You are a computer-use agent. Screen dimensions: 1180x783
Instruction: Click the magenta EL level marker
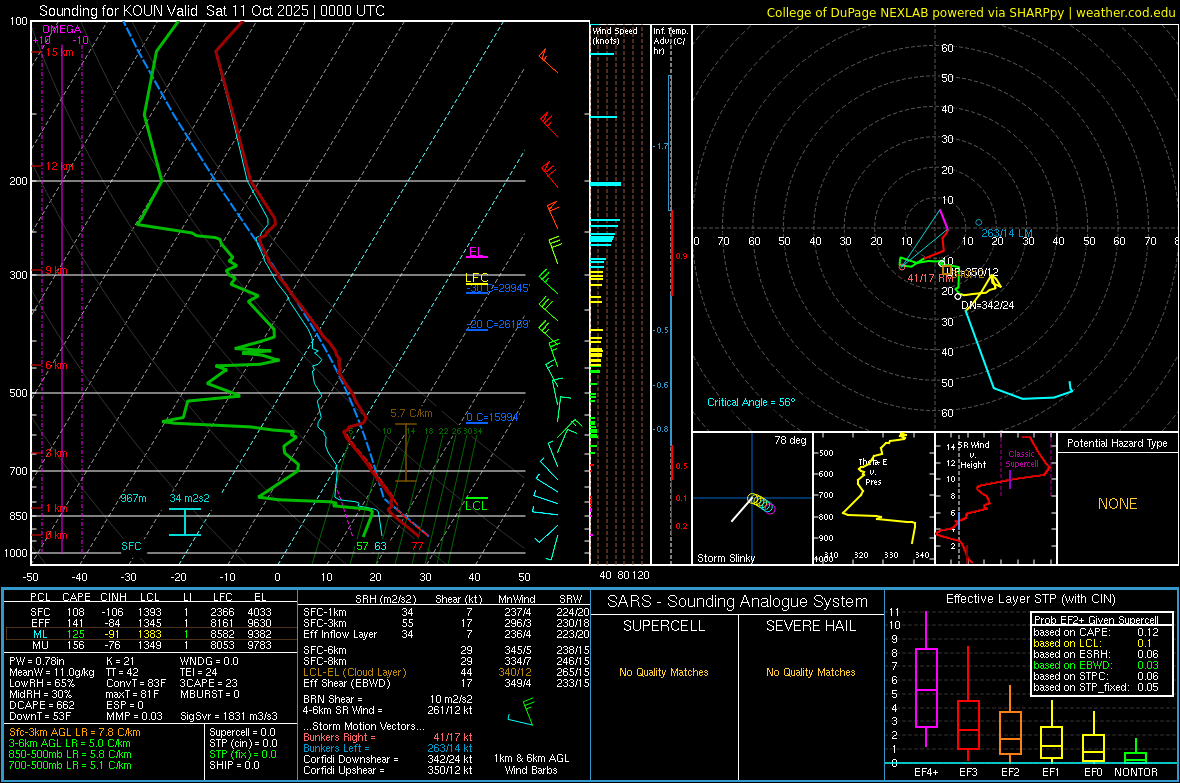click(x=476, y=252)
